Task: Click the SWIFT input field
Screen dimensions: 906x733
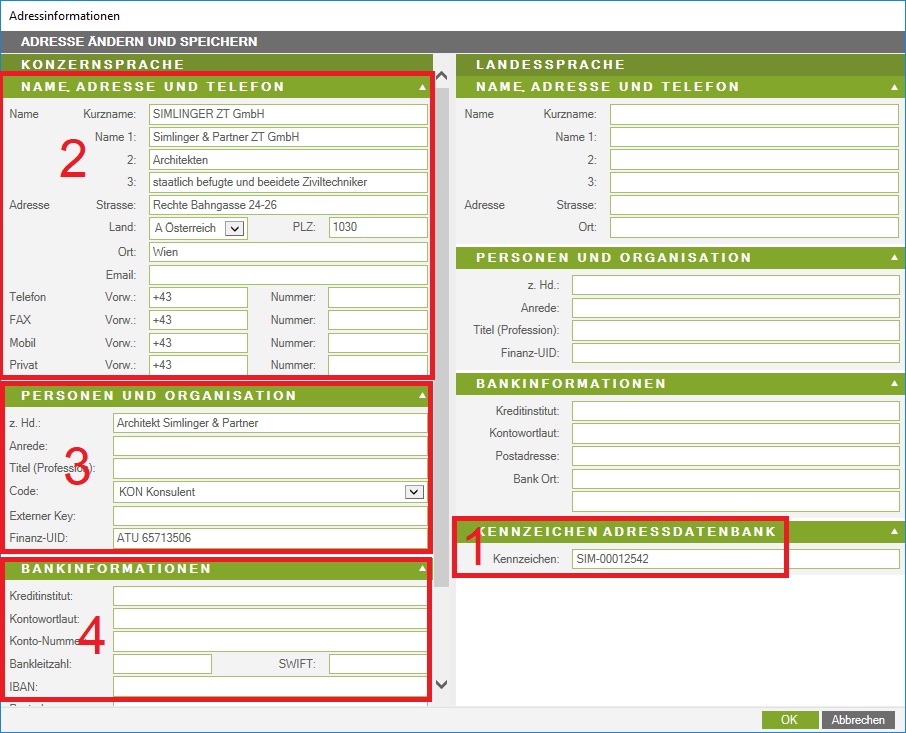Action: click(x=377, y=664)
